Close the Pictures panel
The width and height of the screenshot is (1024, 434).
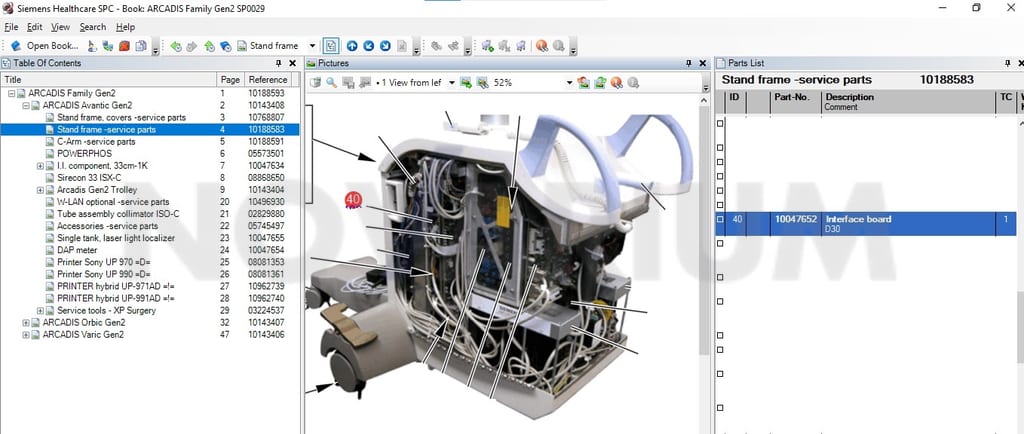(703, 63)
